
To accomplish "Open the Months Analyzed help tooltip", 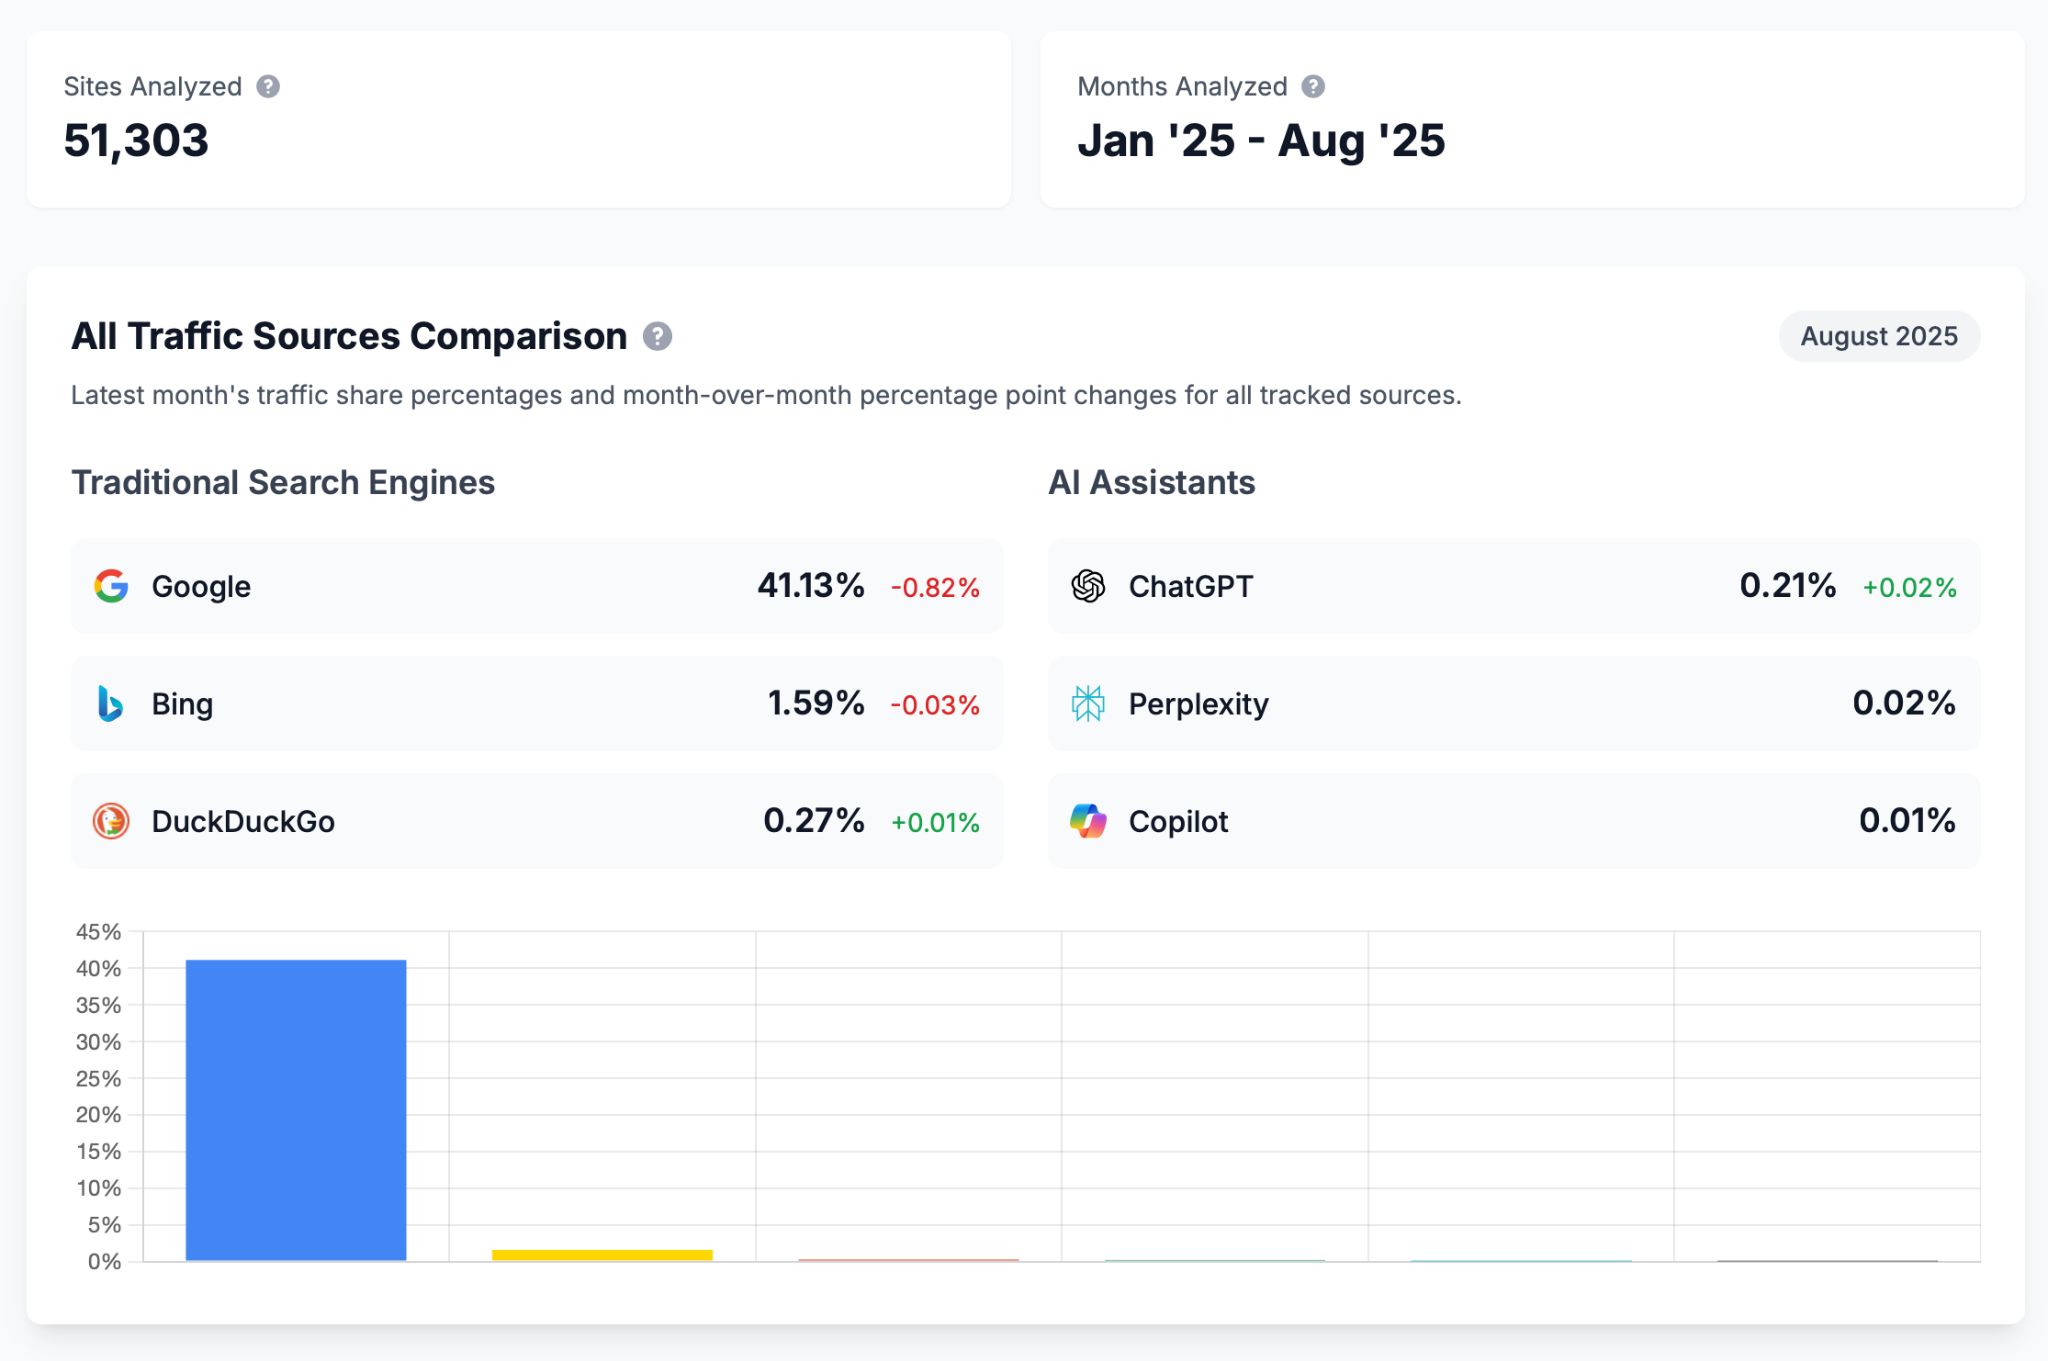I will [x=1313, y=87].
